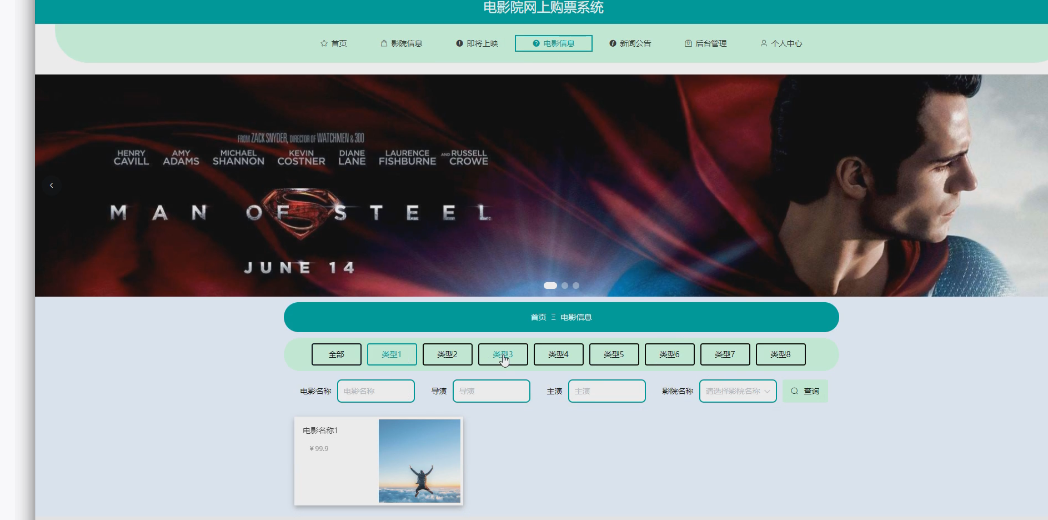The width and height of the screenshot is (1048, 520).
Task: Filter movies by 类型5
Action: pyautogui.click(x=614, y=354)
